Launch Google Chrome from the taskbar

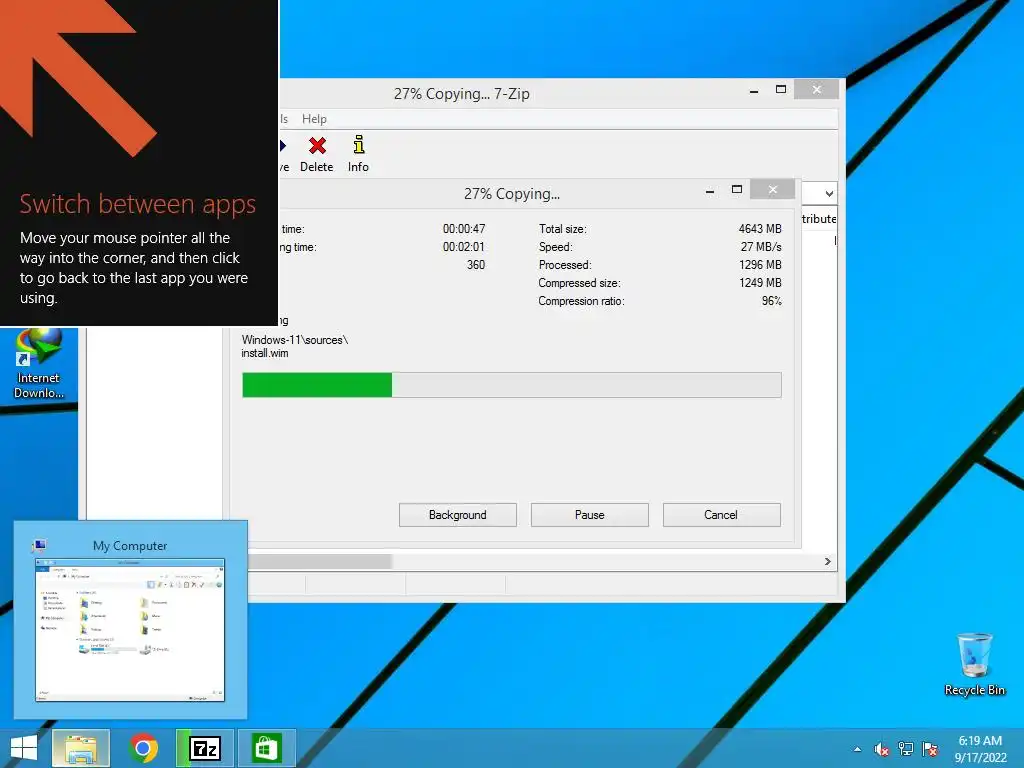click(x=143, y=748)
